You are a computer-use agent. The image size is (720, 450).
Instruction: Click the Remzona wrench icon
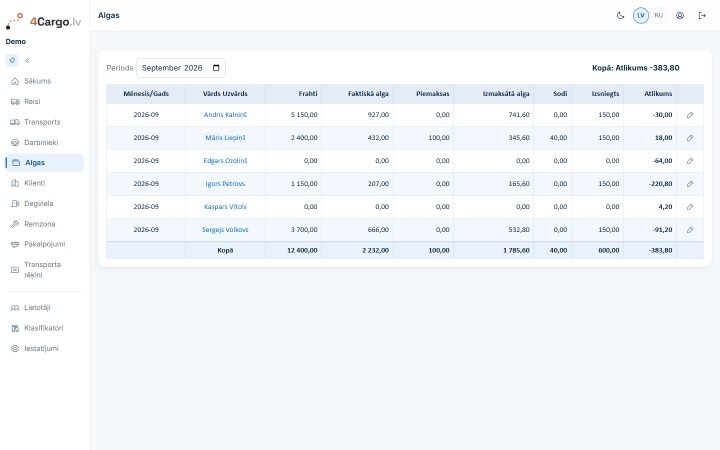coord(15,224)
